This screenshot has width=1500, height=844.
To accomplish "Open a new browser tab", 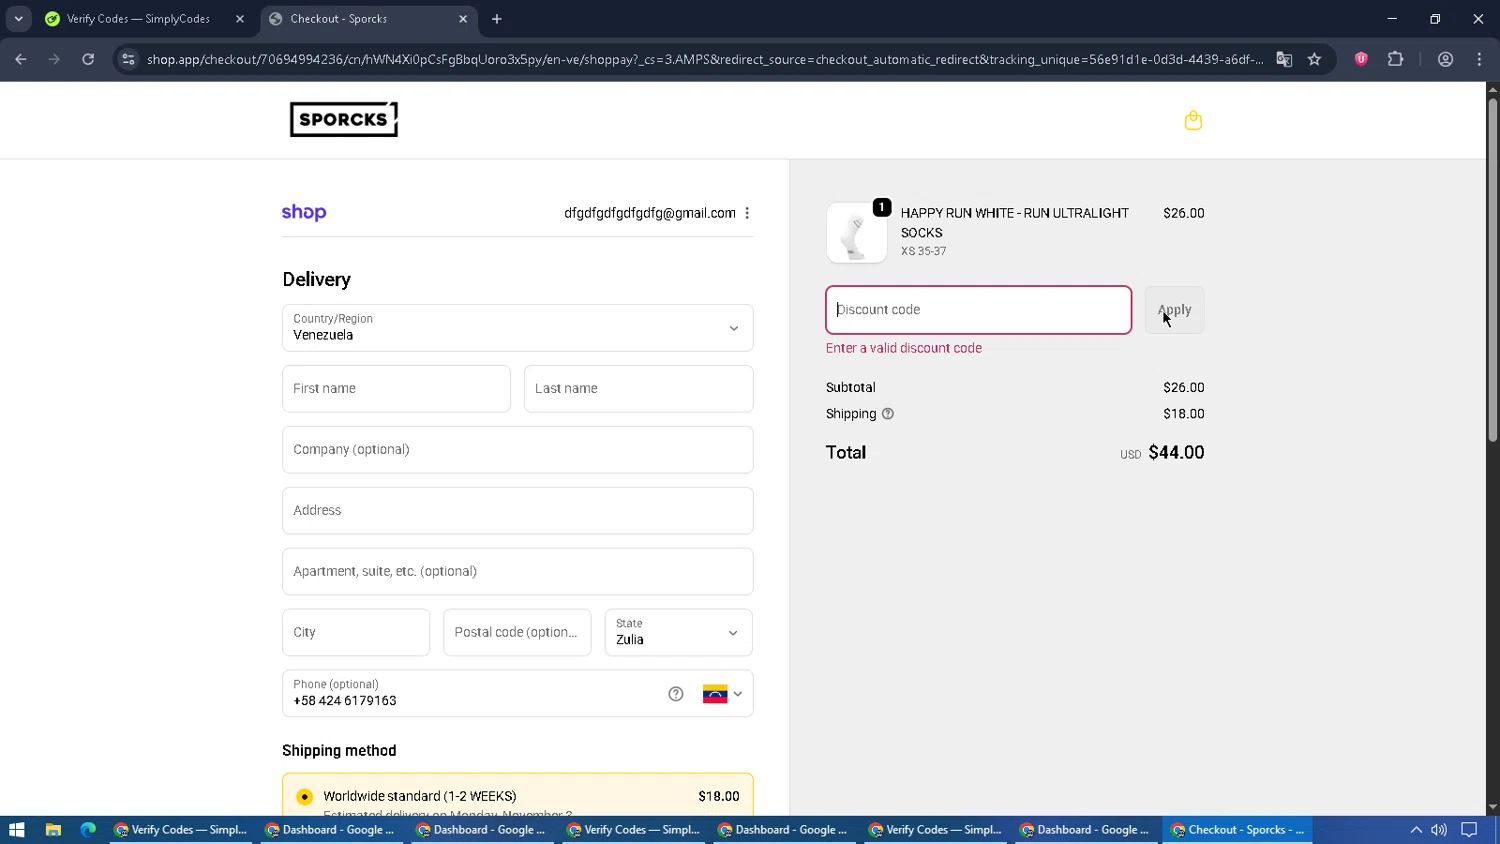I will coord(497,19).
